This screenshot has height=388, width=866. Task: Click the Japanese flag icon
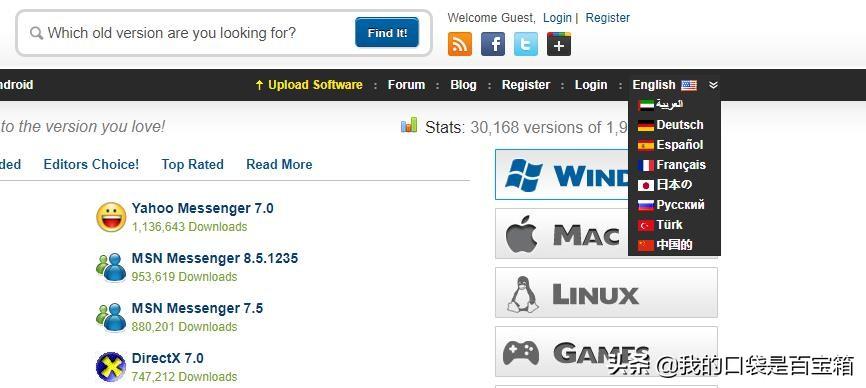[646, 185]
